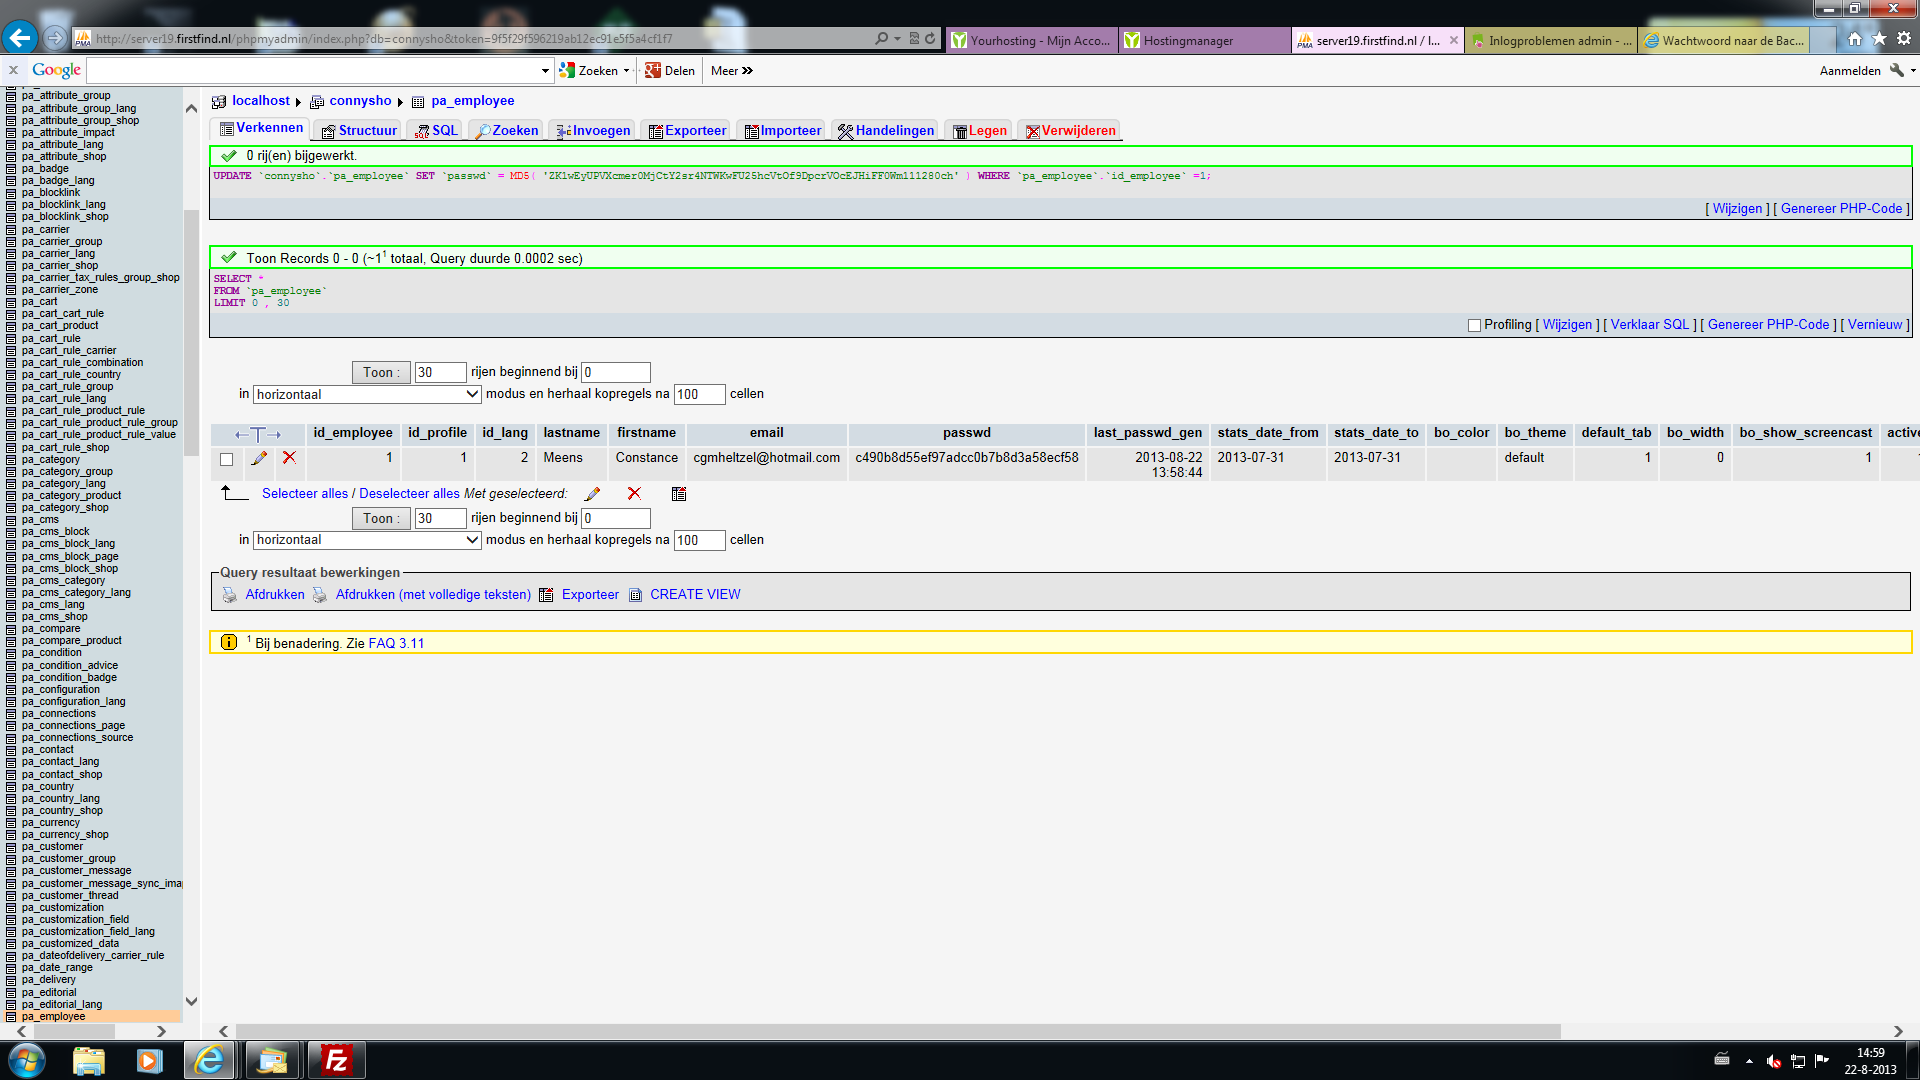
Task: Click the pencil edit icon in employee row
Action: pos(259,458)
